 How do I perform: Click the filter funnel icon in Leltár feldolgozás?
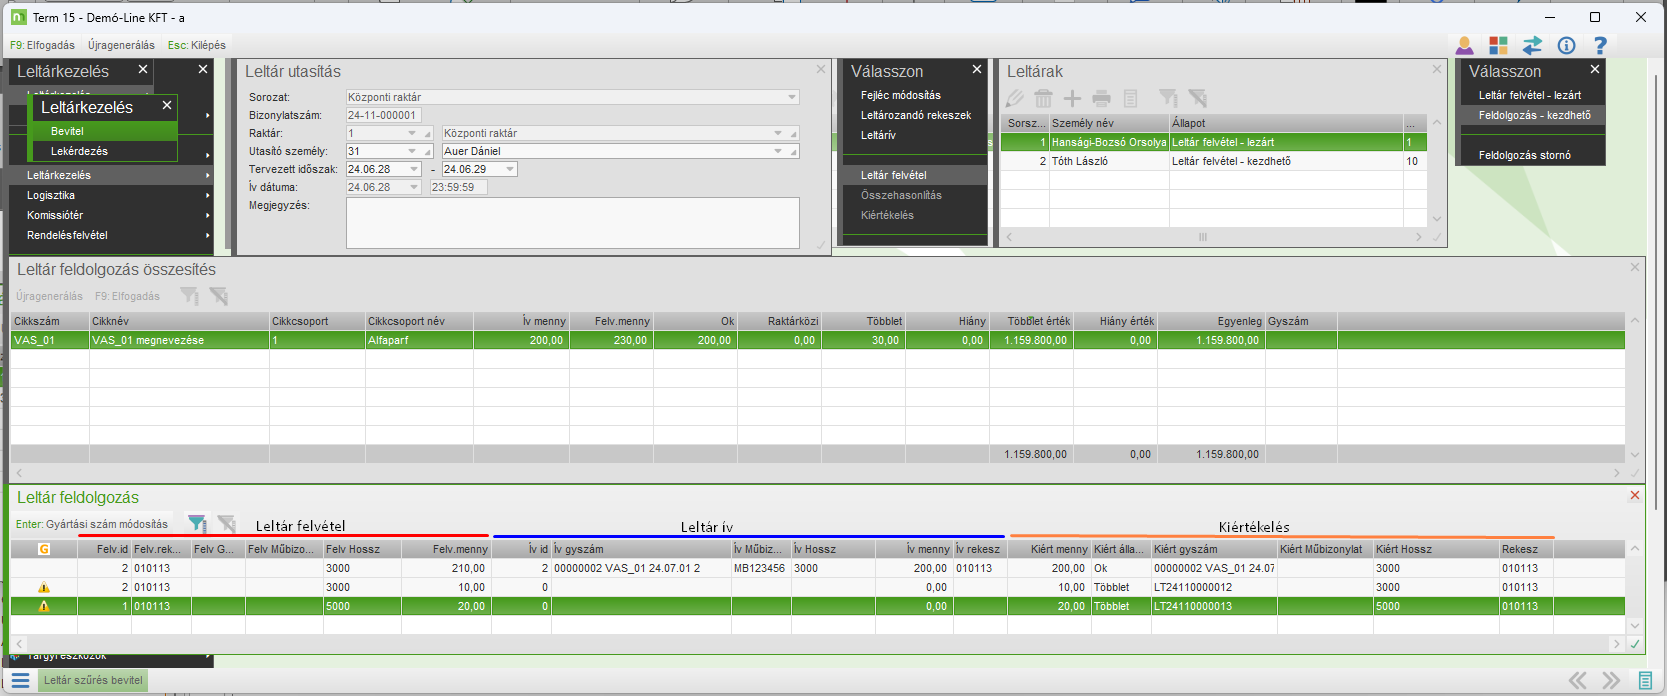tap(197, 524)
